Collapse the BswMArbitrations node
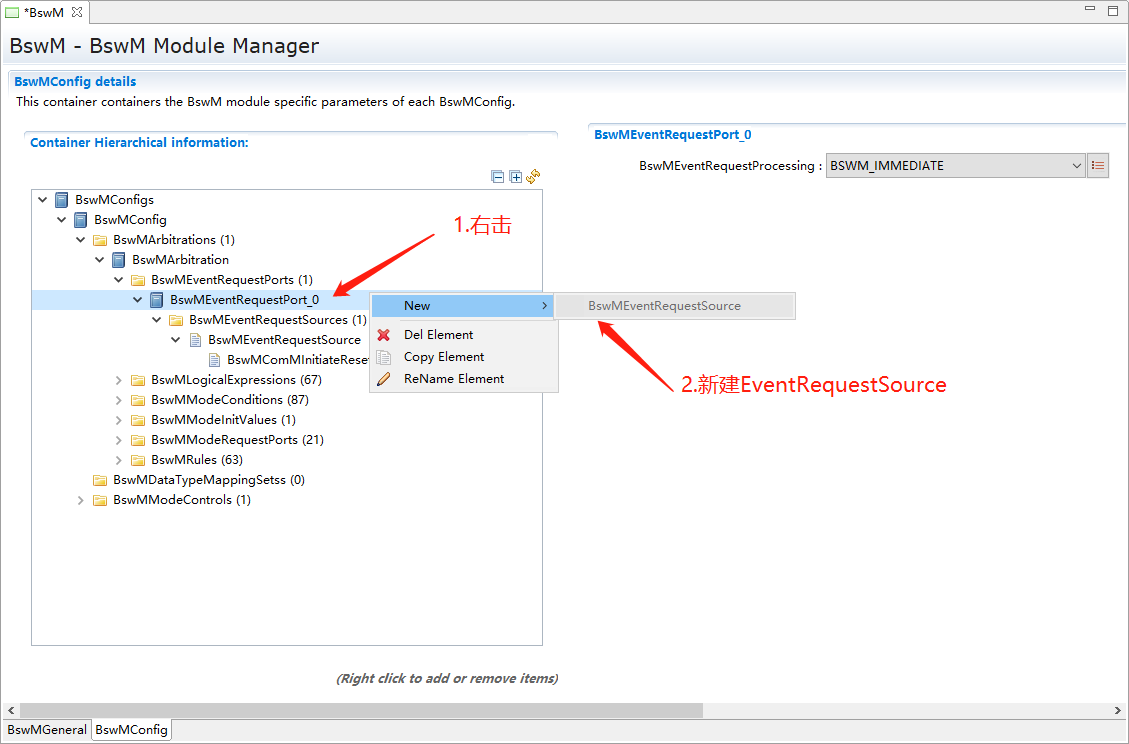The width and height of the screenshot is (1129, 744). point(81,240)
